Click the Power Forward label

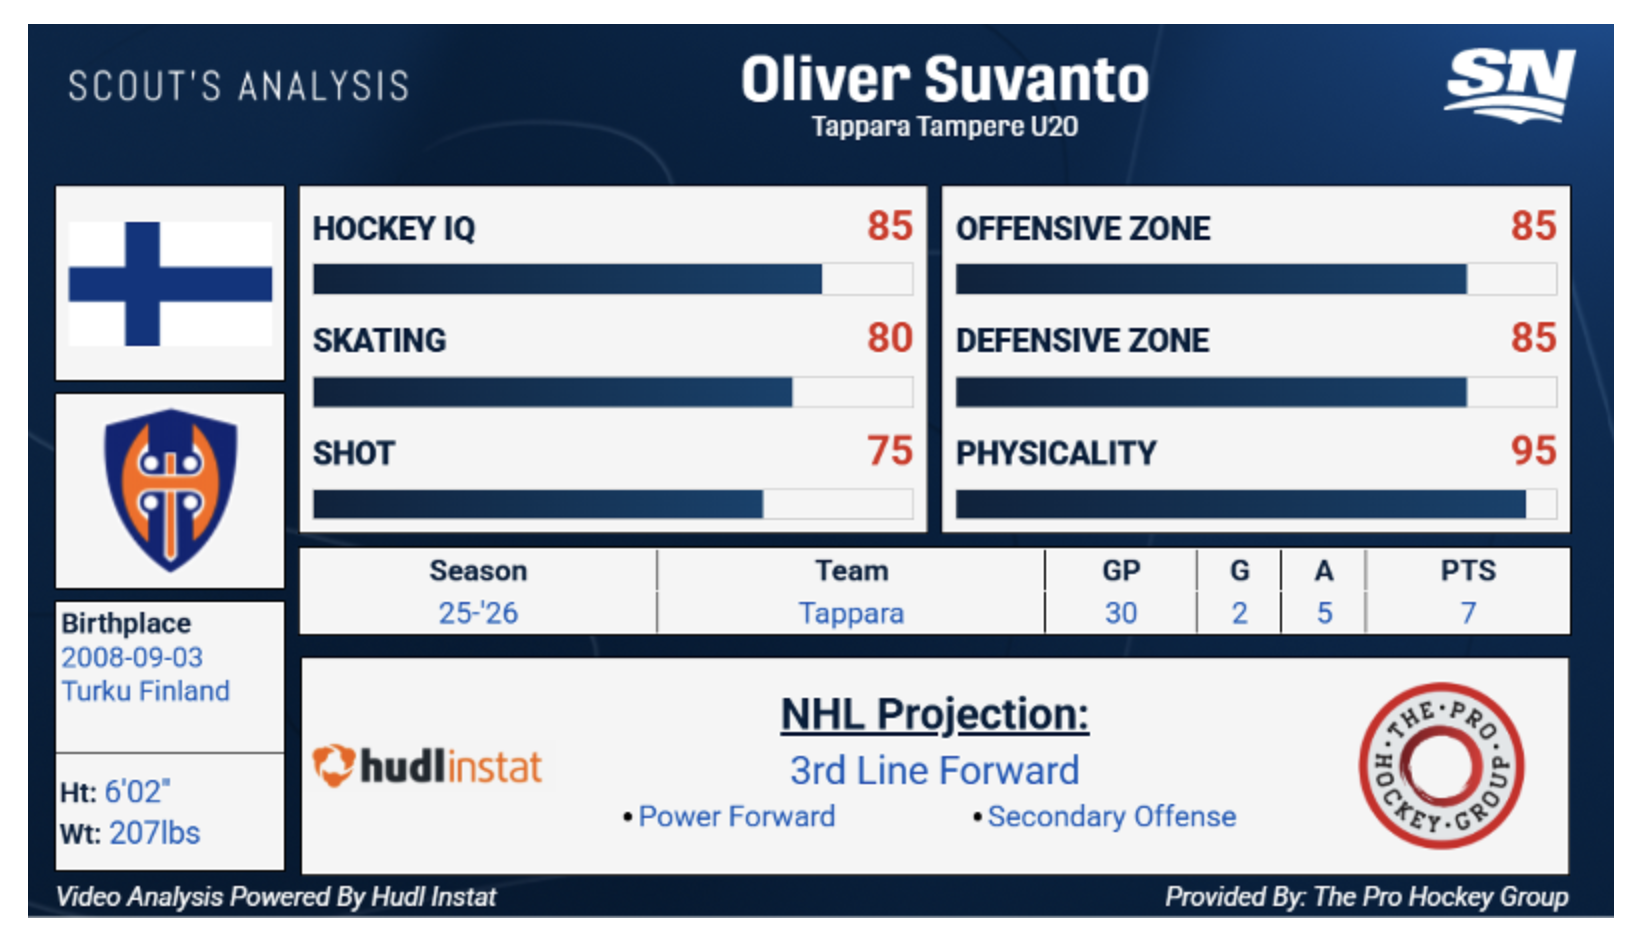click(x=736, y=816)
